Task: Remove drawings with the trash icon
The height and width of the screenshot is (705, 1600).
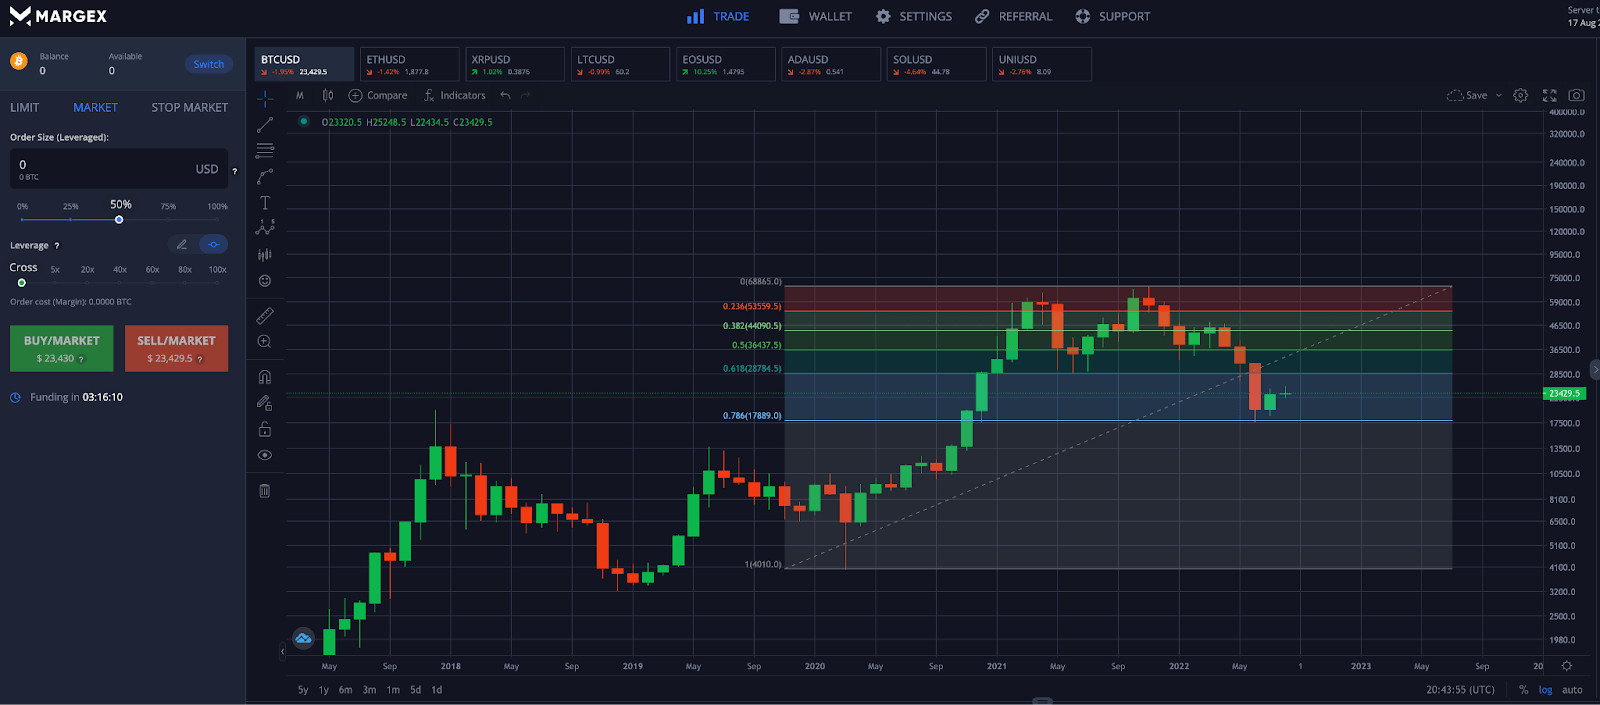Action: (265, 491)
